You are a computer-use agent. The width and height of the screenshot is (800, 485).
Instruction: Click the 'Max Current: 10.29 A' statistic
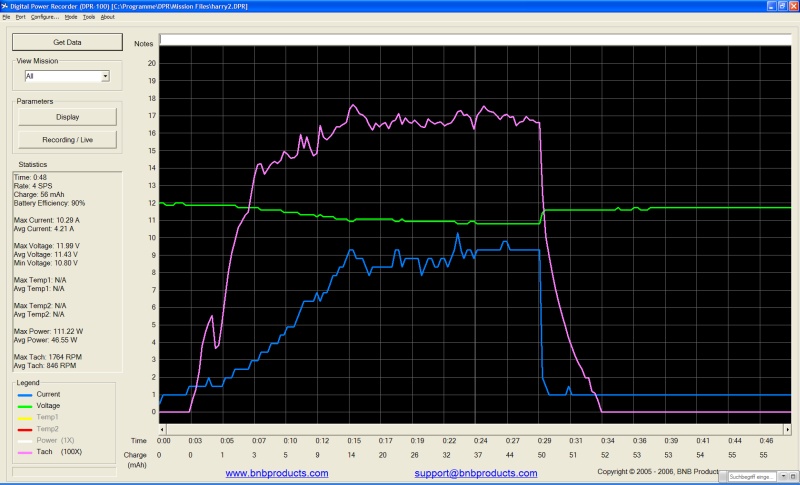pos(46,220)
